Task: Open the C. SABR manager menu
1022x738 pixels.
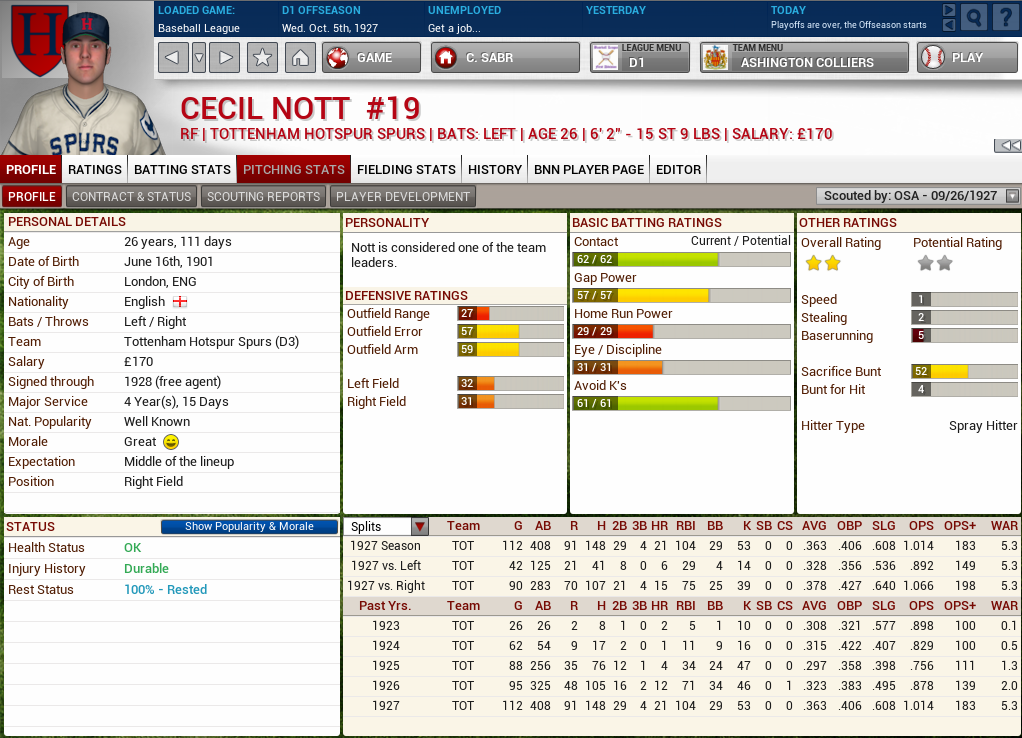Action: click(505, 57)
